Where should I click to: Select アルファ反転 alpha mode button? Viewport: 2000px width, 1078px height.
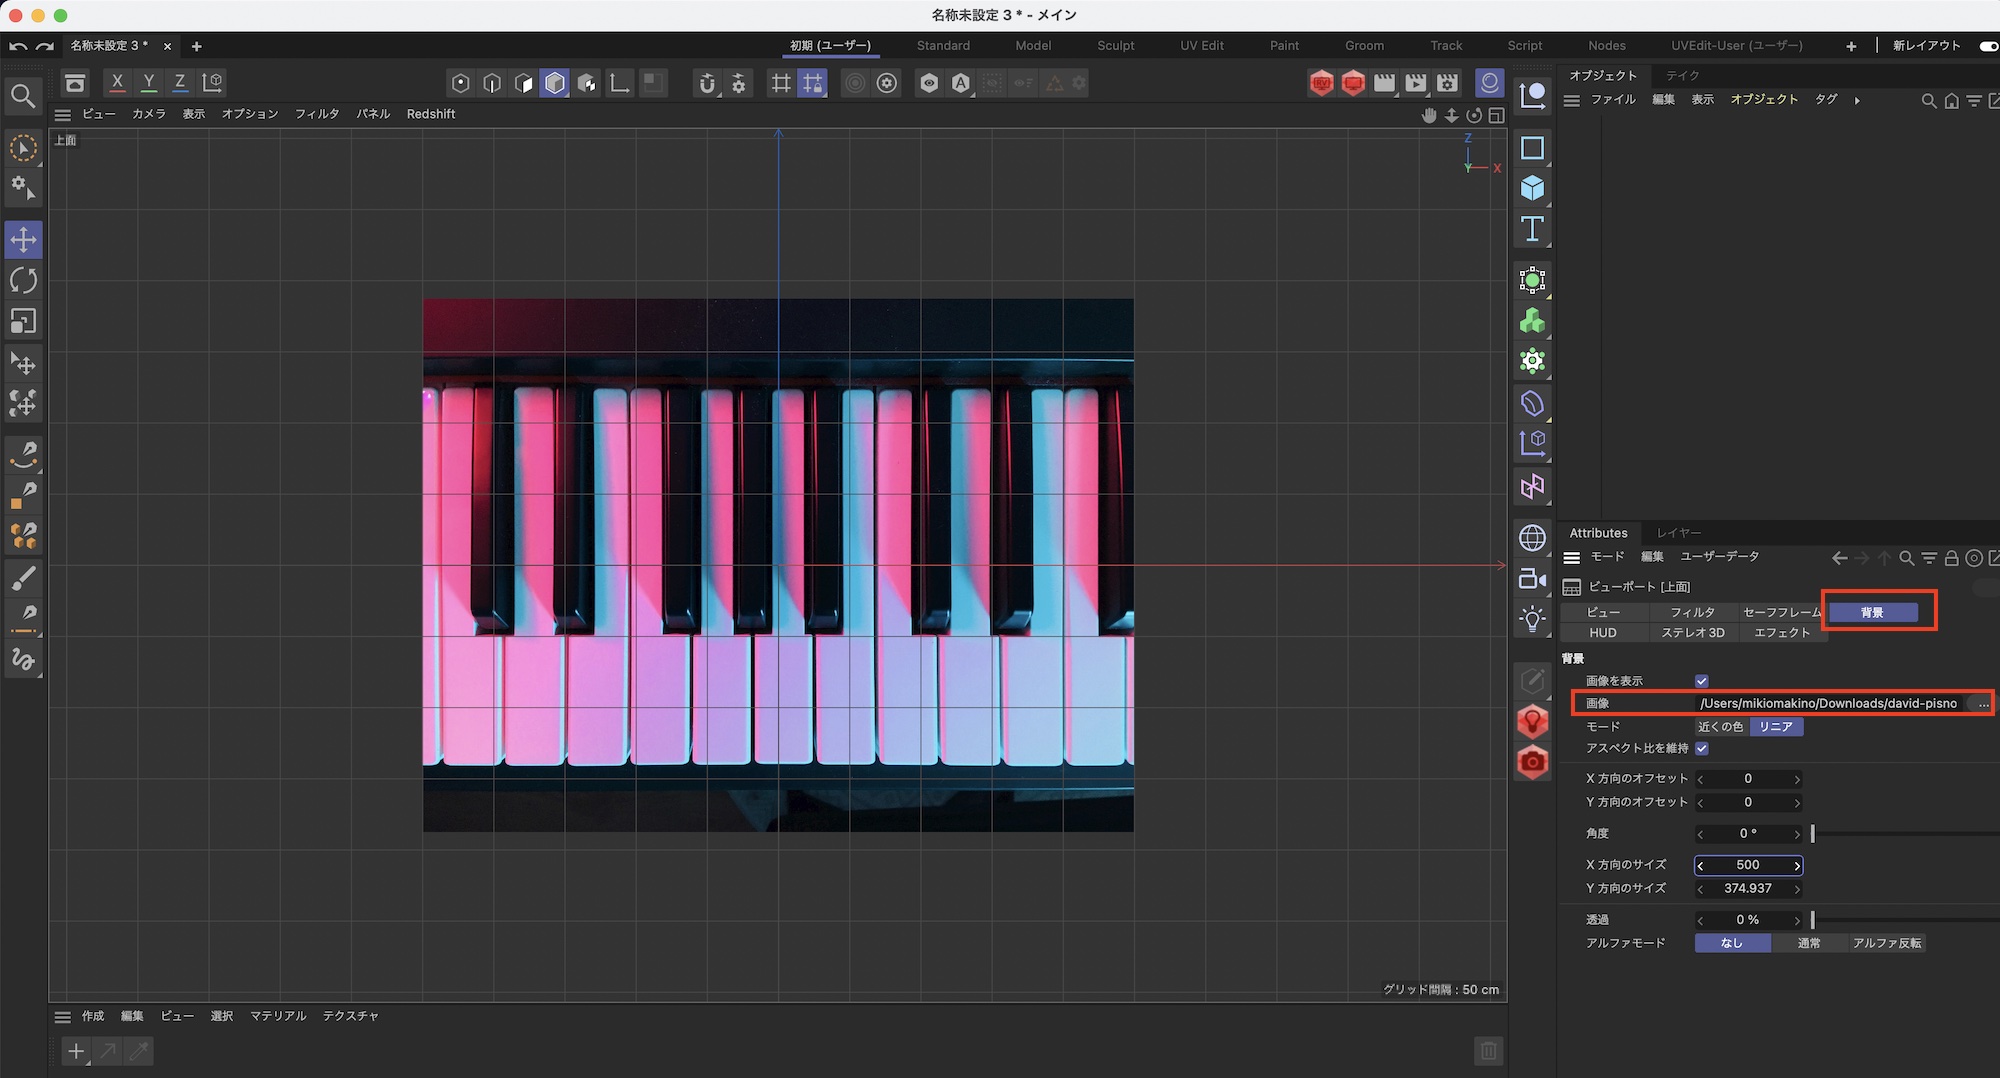1886,943
